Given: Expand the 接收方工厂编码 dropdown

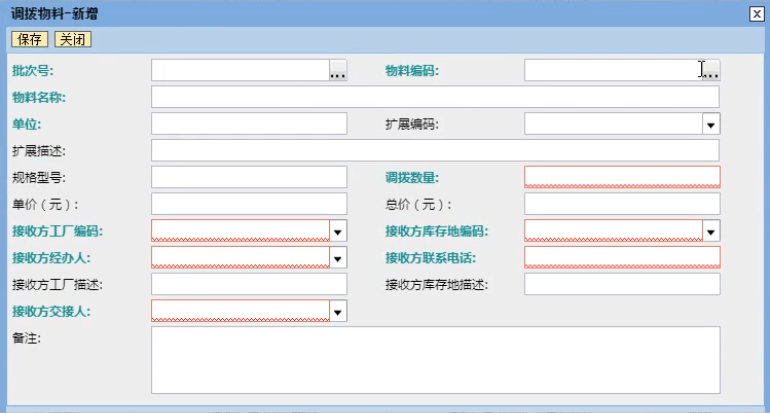Looking at the screenshot, I should (x=338, y=231).
